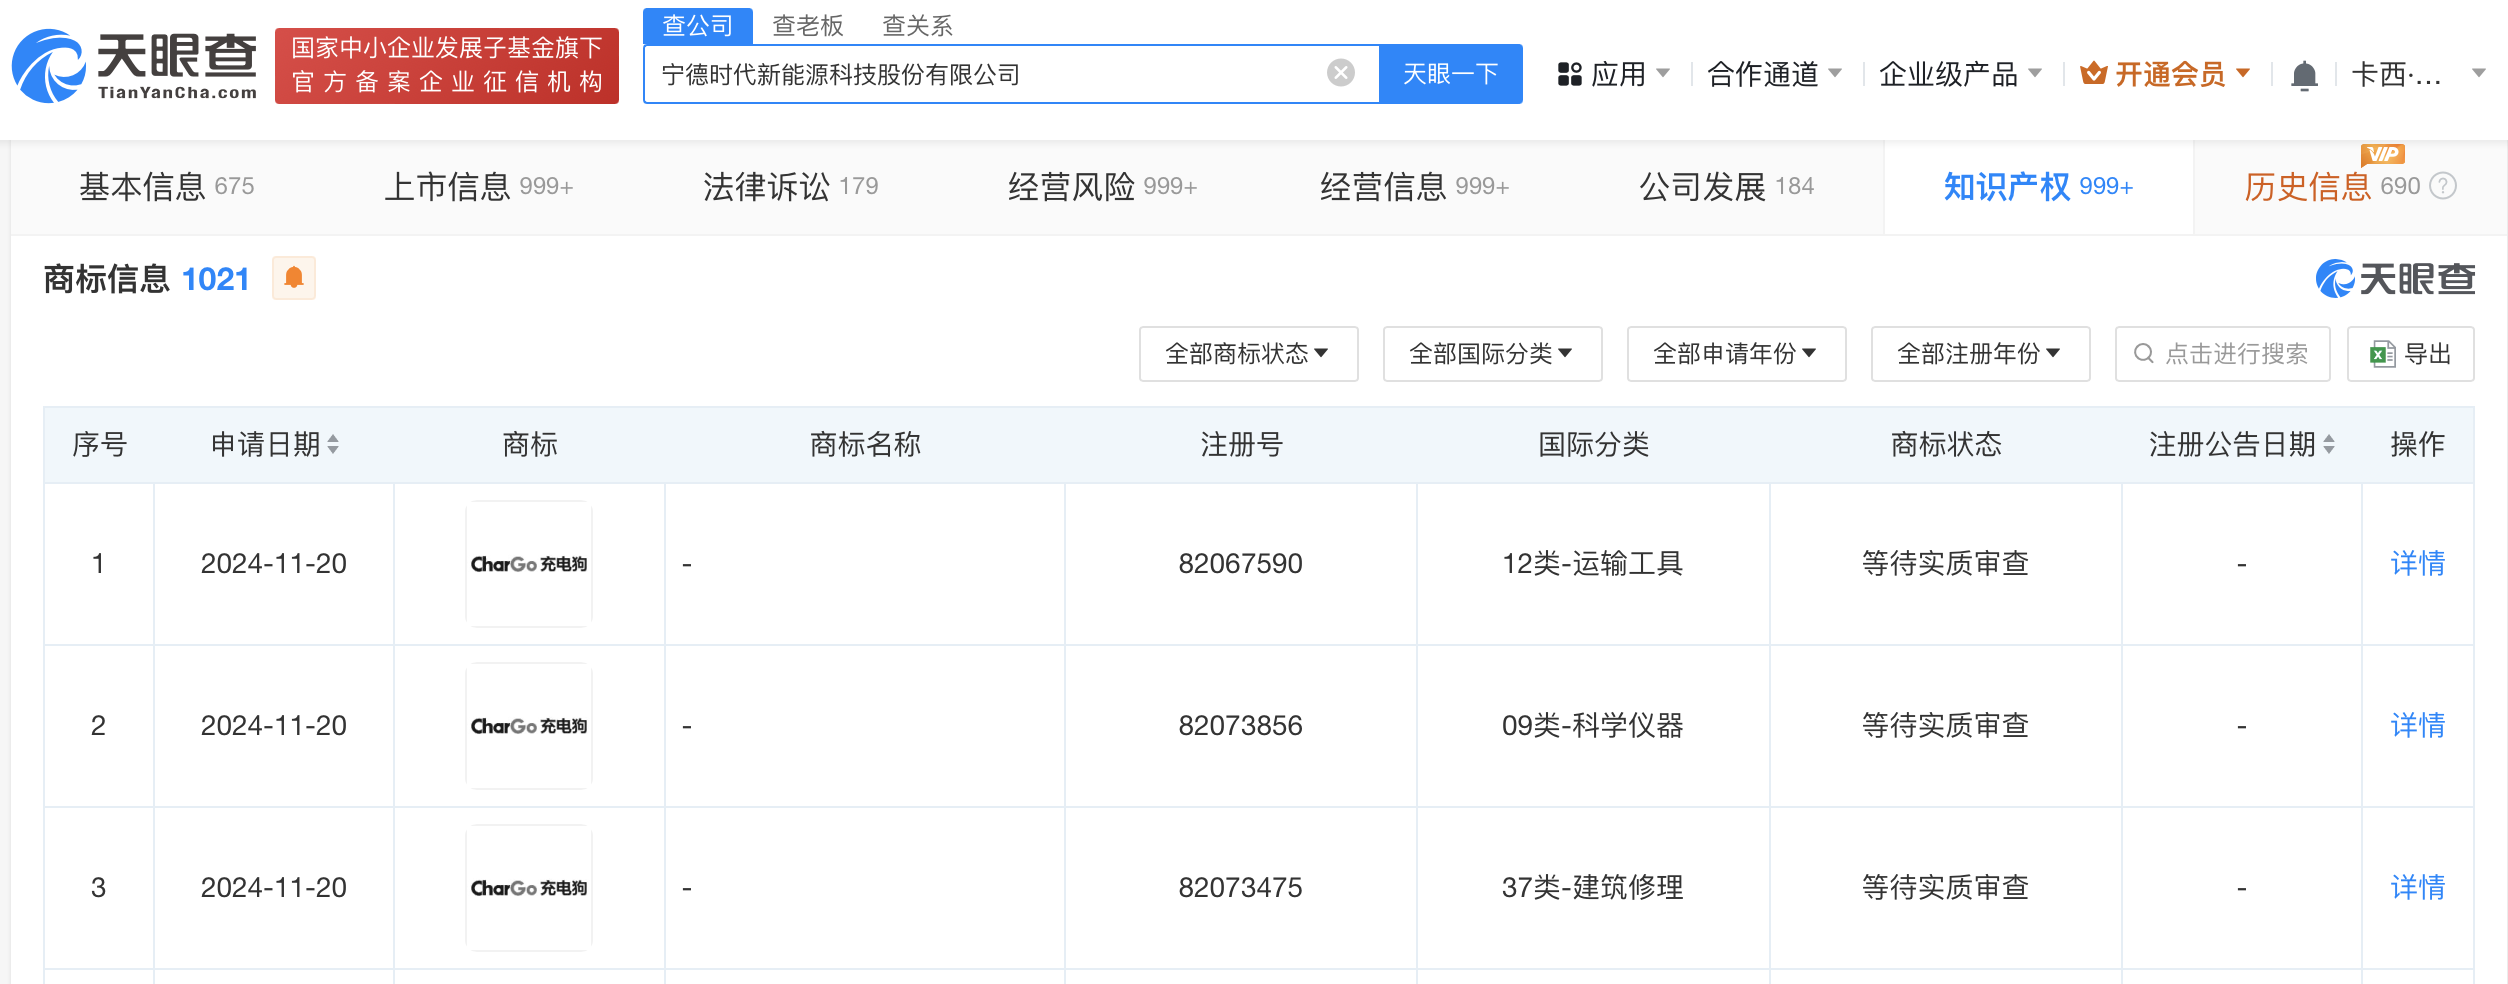Open 详情 for trademark 82067590

coord(2417,564)
